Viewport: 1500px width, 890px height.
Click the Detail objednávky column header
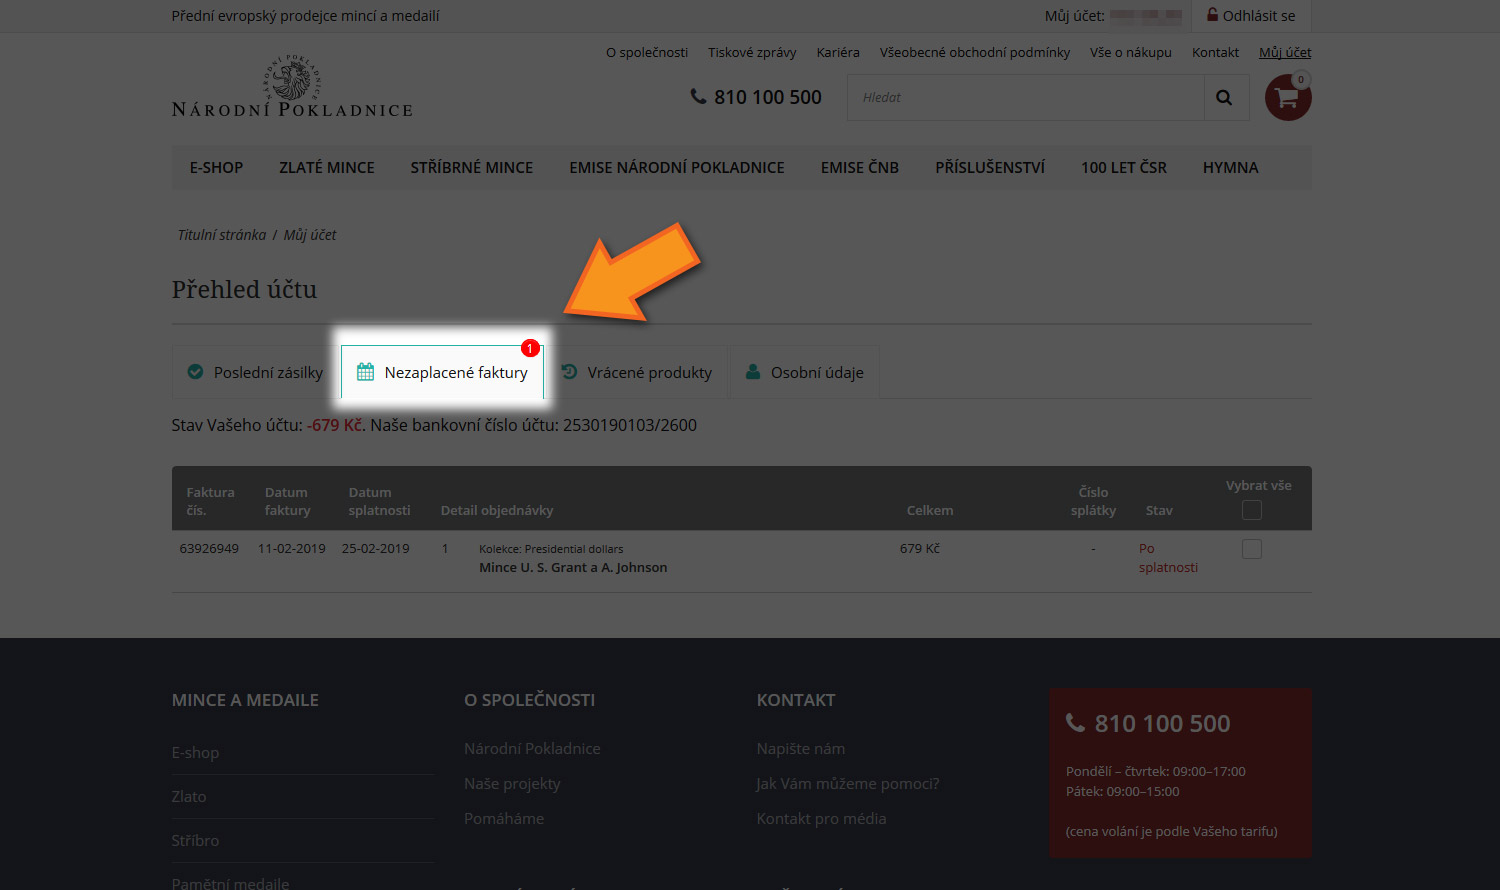click(497, 511)
